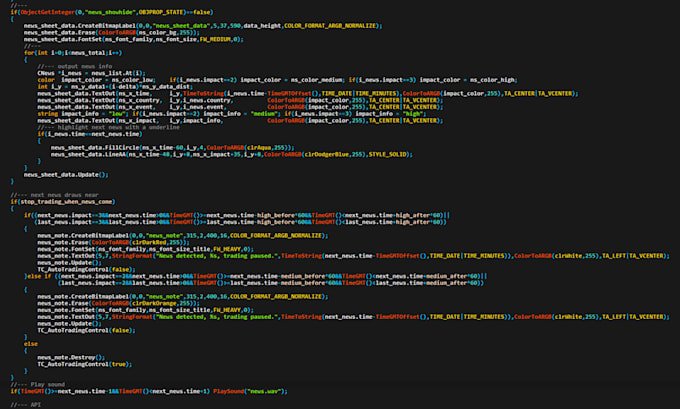Click the if(stop_trading_when_news_come) line
The image size is (680, 409).
click(x=58, y=201)
